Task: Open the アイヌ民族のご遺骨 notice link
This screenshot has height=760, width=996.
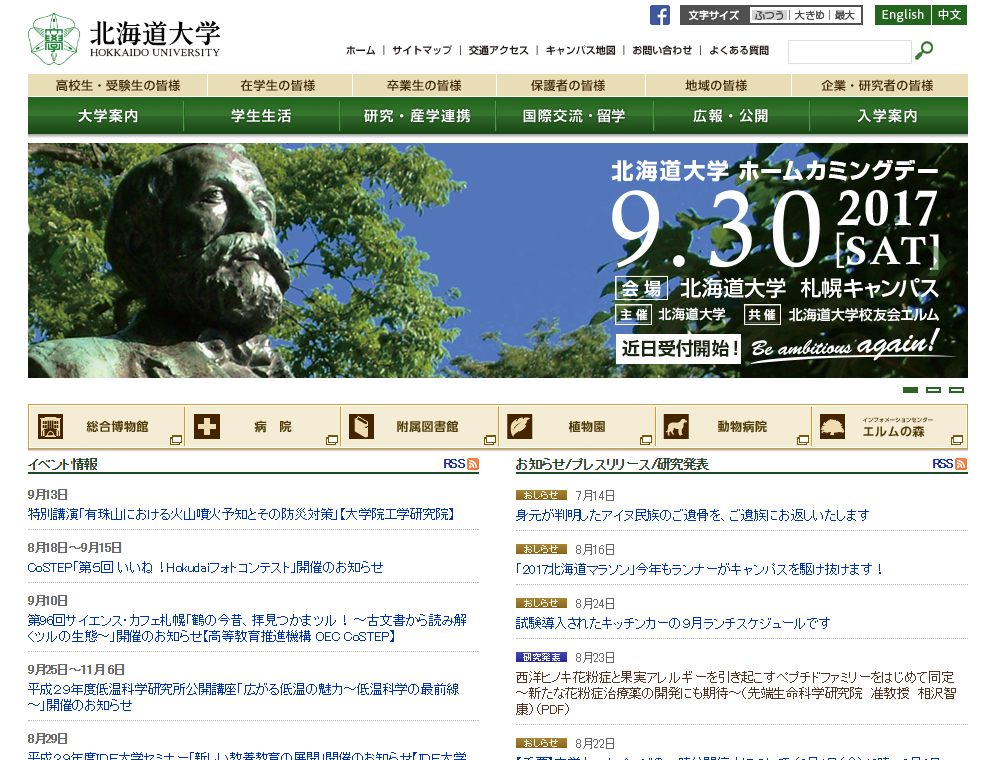Action: [692, 515]
